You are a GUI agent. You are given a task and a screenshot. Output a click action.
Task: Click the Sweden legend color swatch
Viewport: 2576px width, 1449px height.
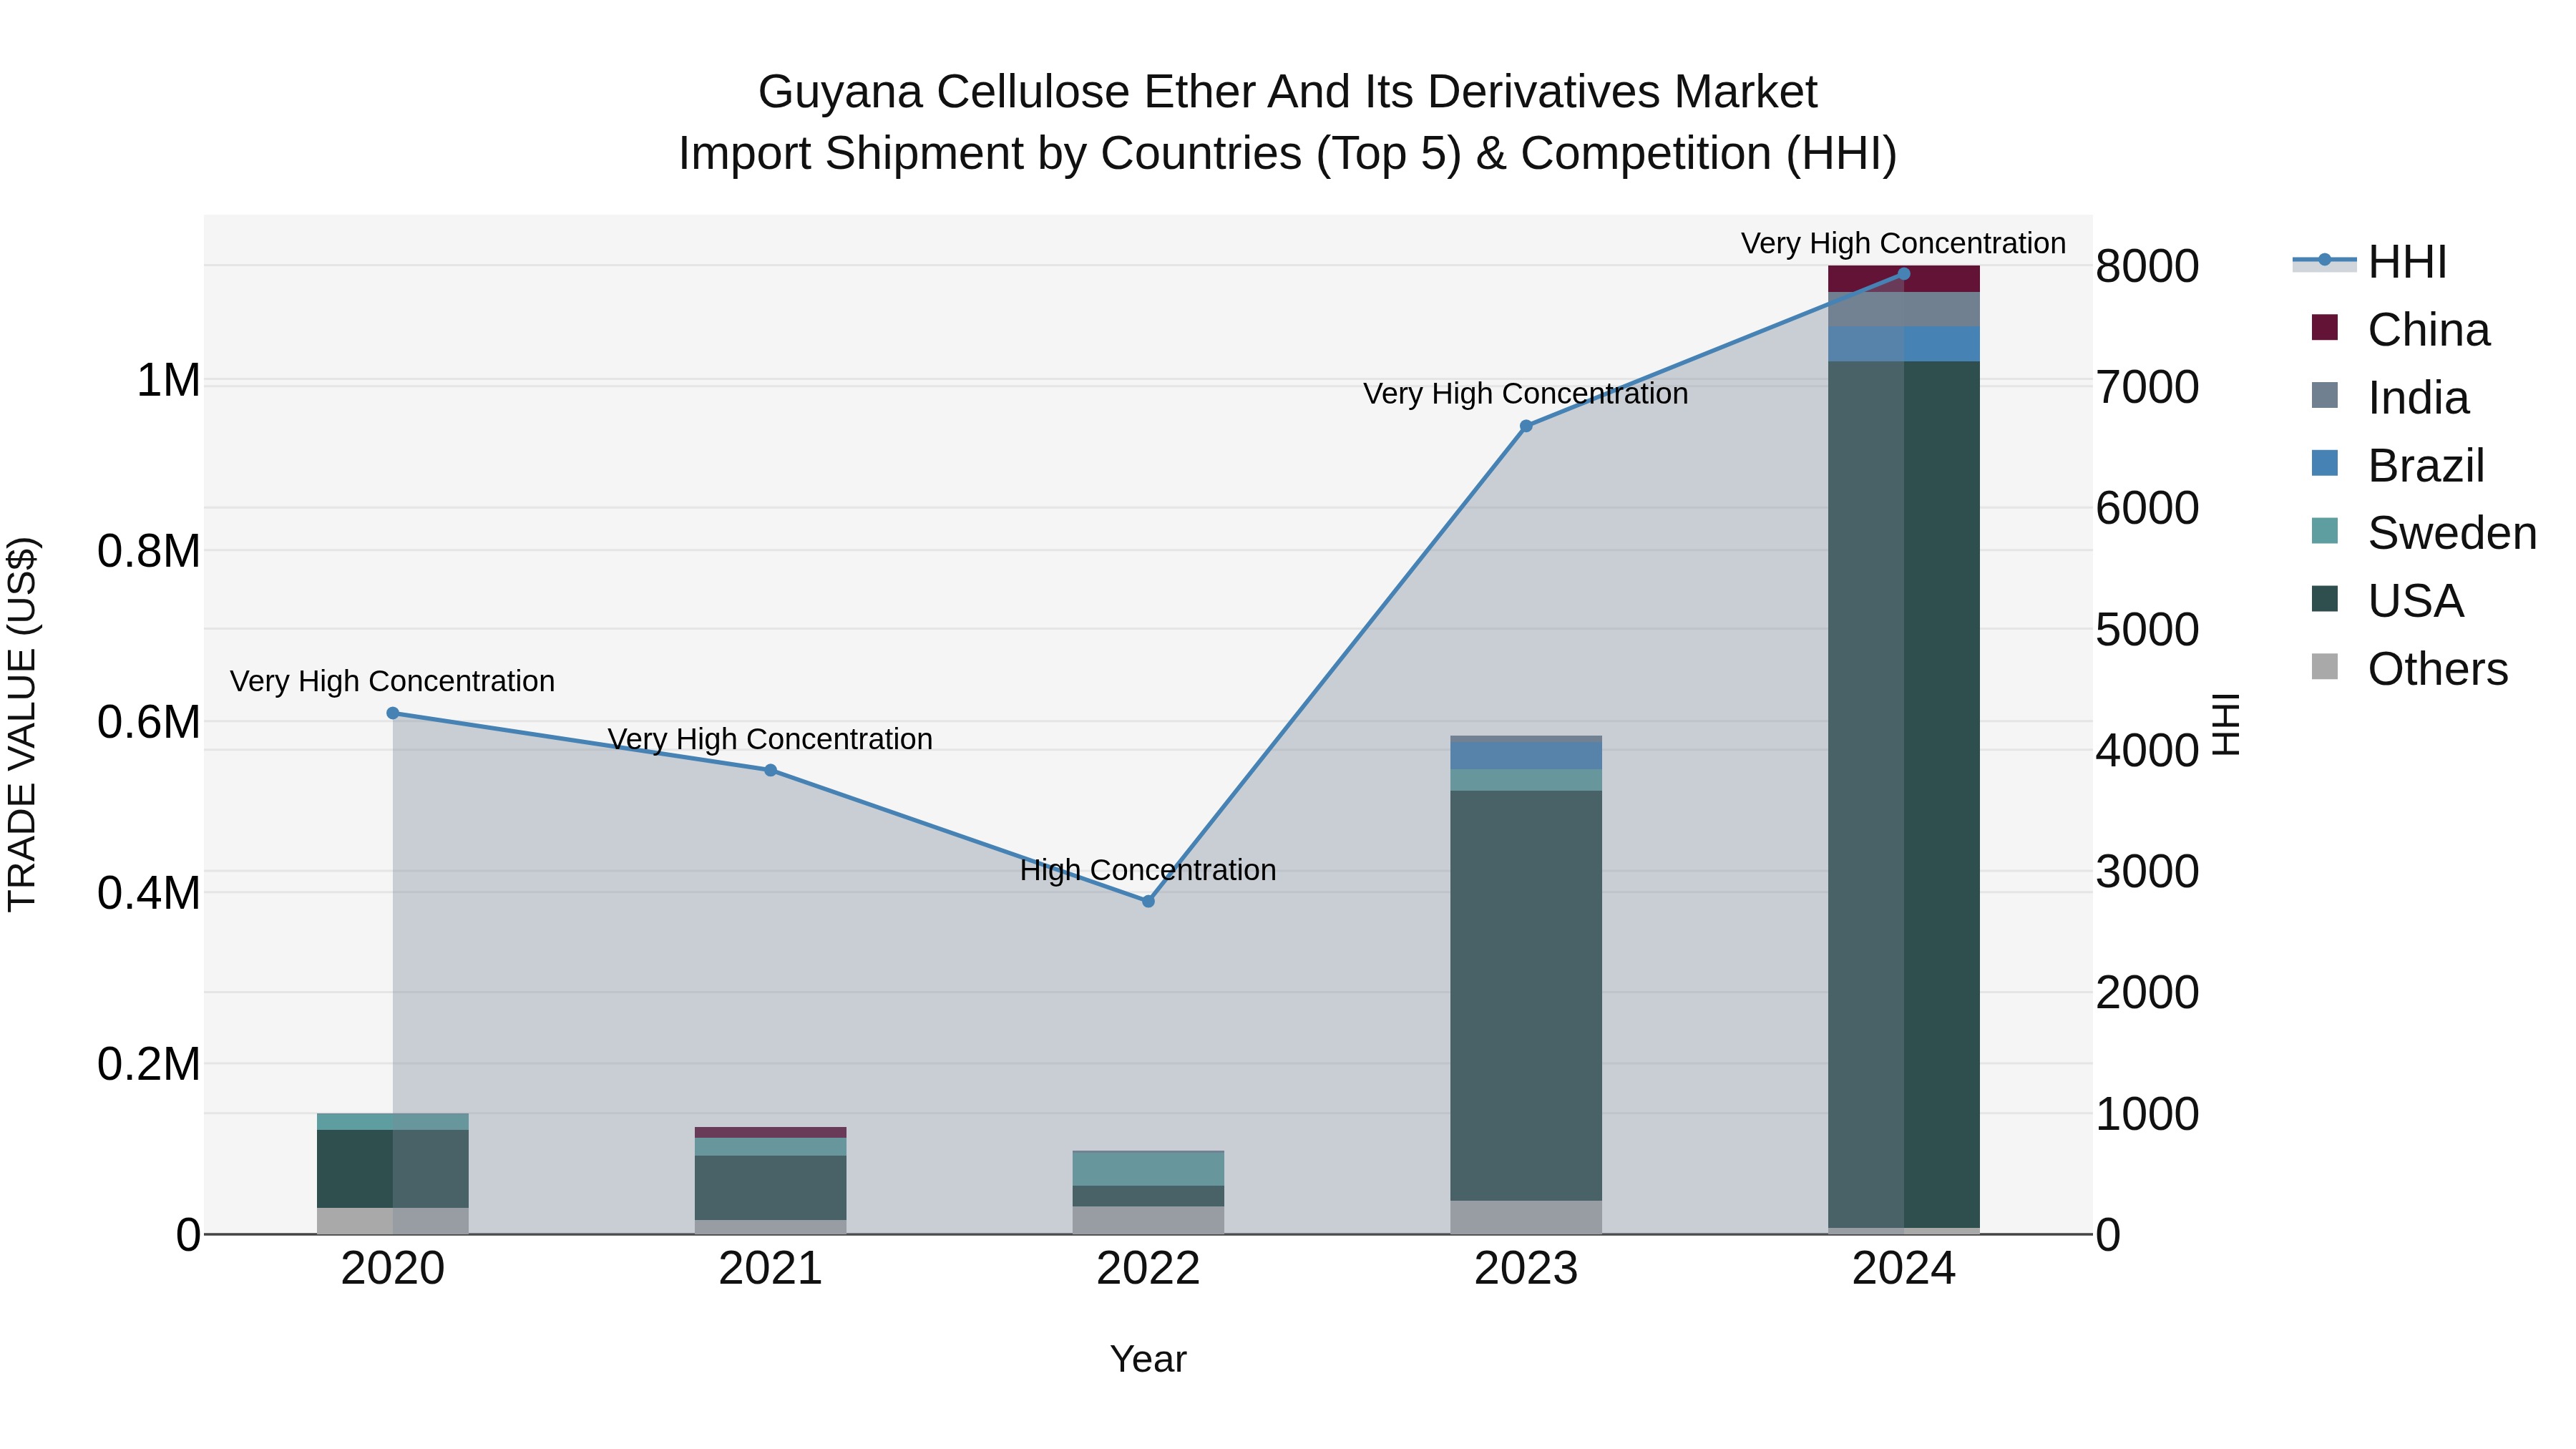pos(2325,531)
